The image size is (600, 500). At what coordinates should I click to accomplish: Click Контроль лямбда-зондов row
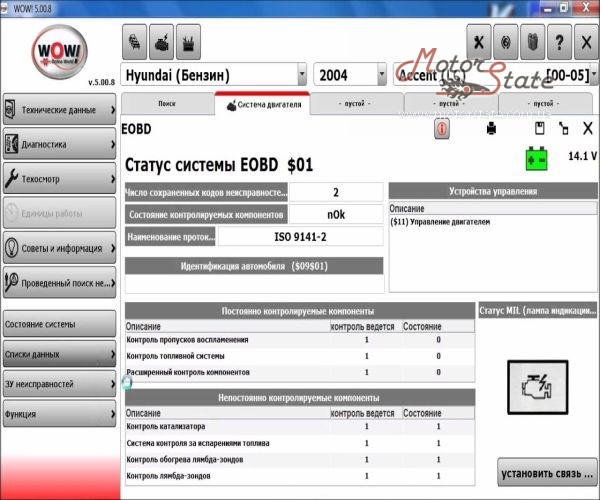[300, 476]
